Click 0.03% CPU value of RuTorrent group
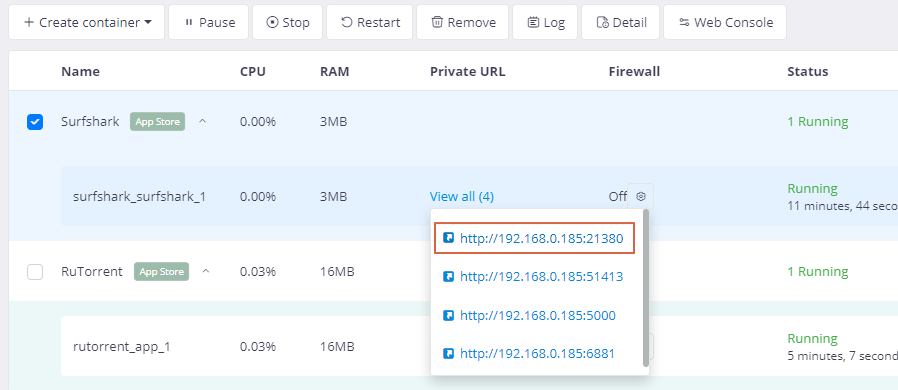 [258, 271]
